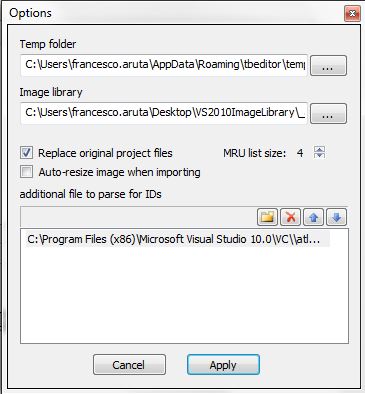Click empty area of the additional files list
365x394 pixels.
(184, 297)
